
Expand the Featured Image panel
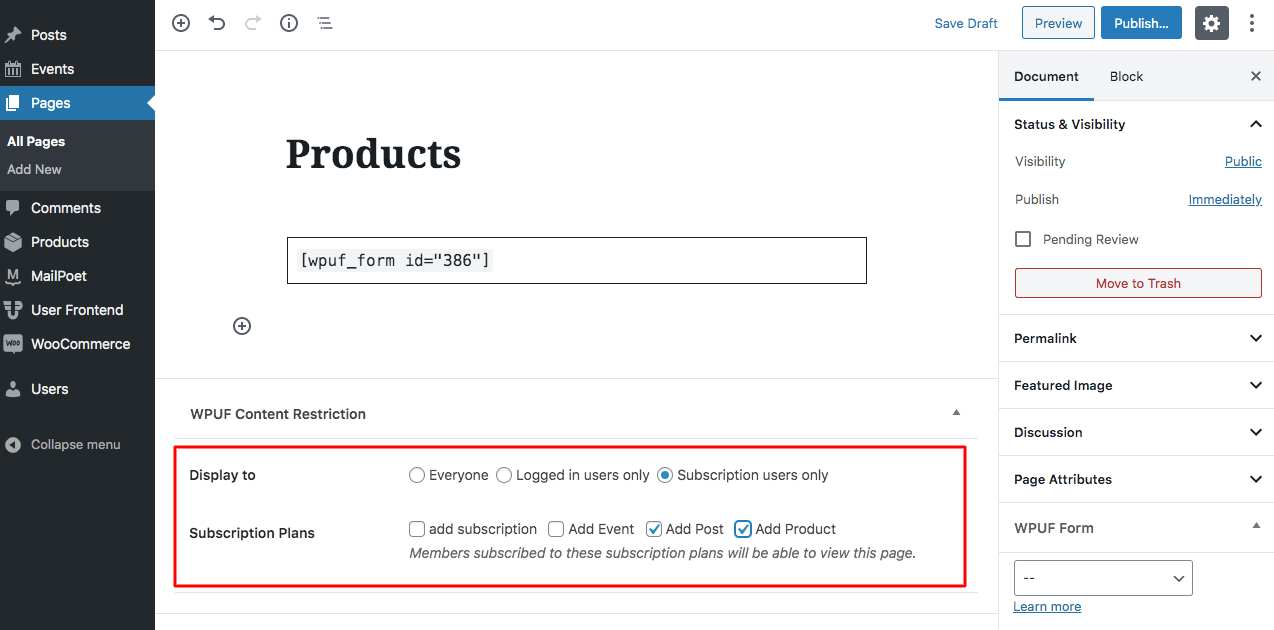coord(1136,385)
